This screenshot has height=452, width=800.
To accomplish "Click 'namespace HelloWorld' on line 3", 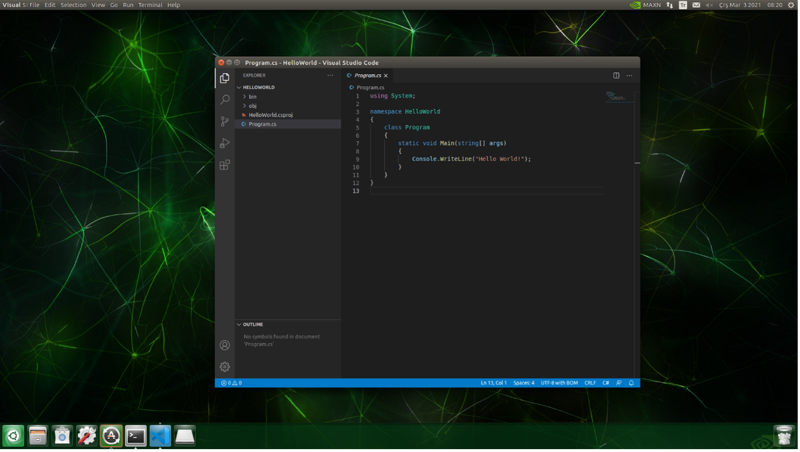I will click(x=406, y=112).
